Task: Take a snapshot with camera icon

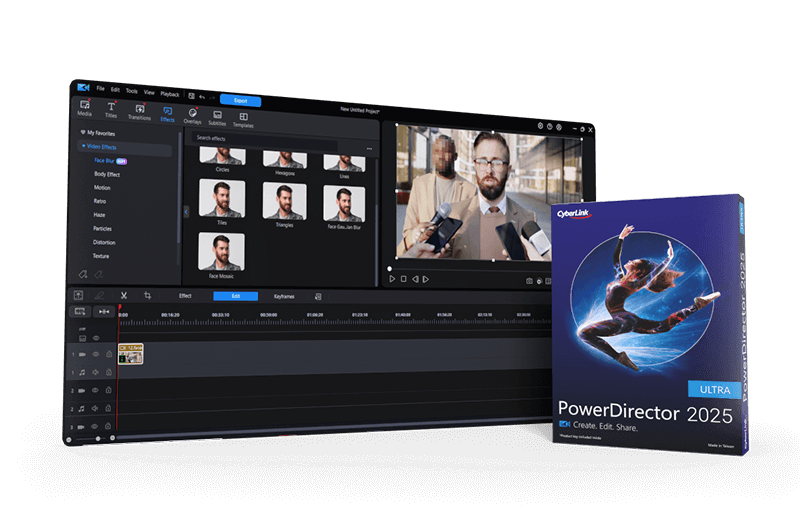Action: pyautogui.click(x=529, y=281)
